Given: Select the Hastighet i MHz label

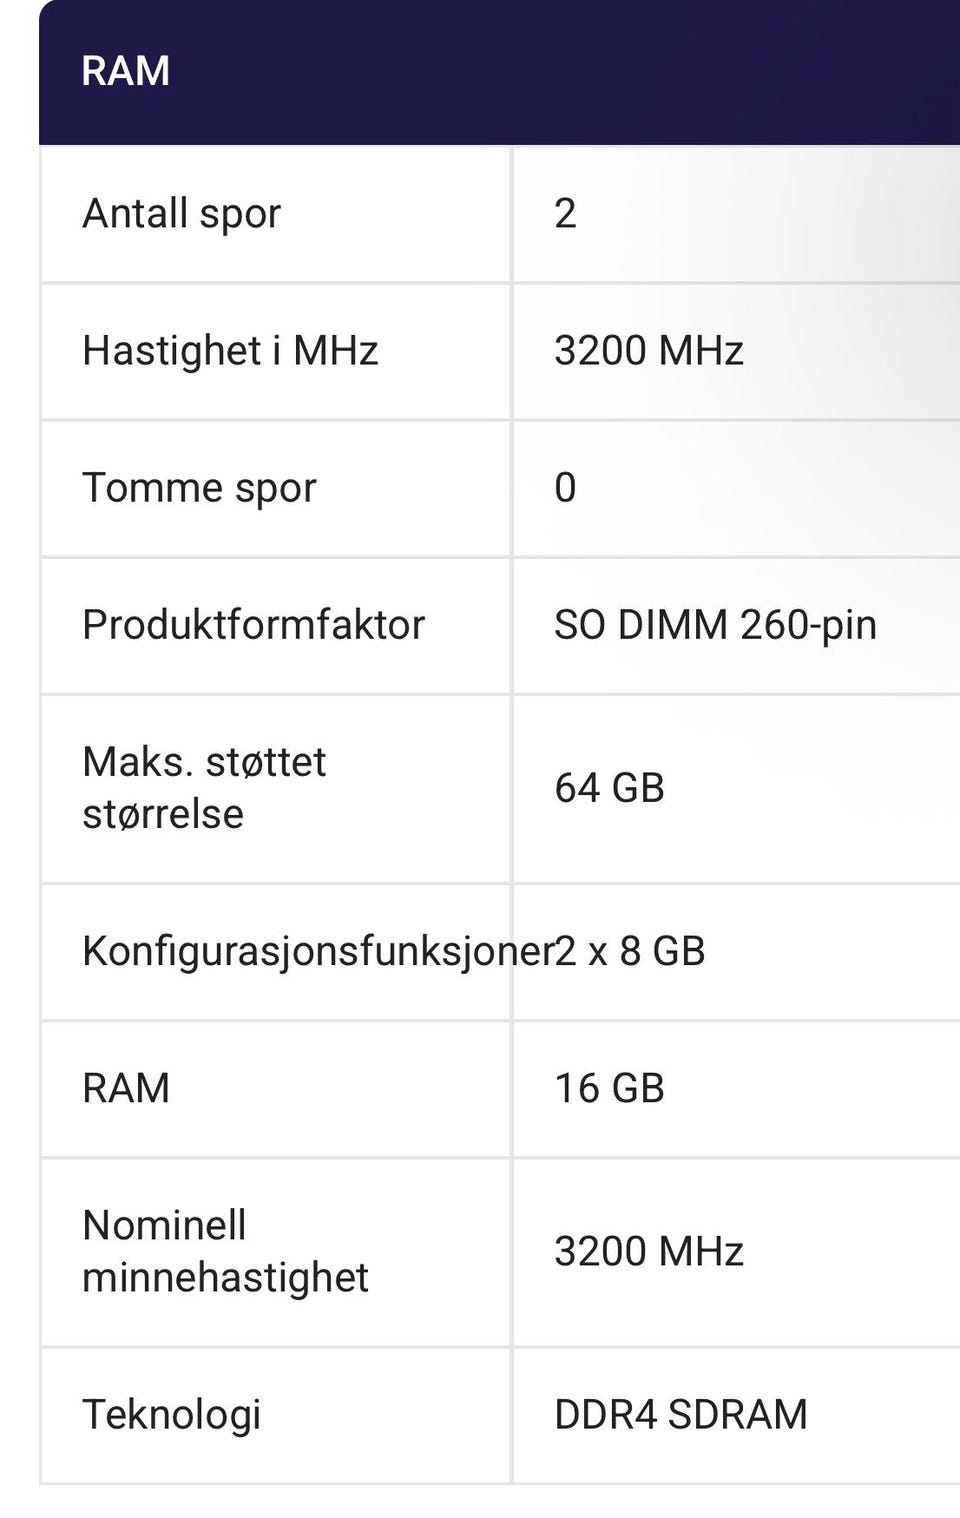Looking at the screenshot, I should [x=230, y=350].
